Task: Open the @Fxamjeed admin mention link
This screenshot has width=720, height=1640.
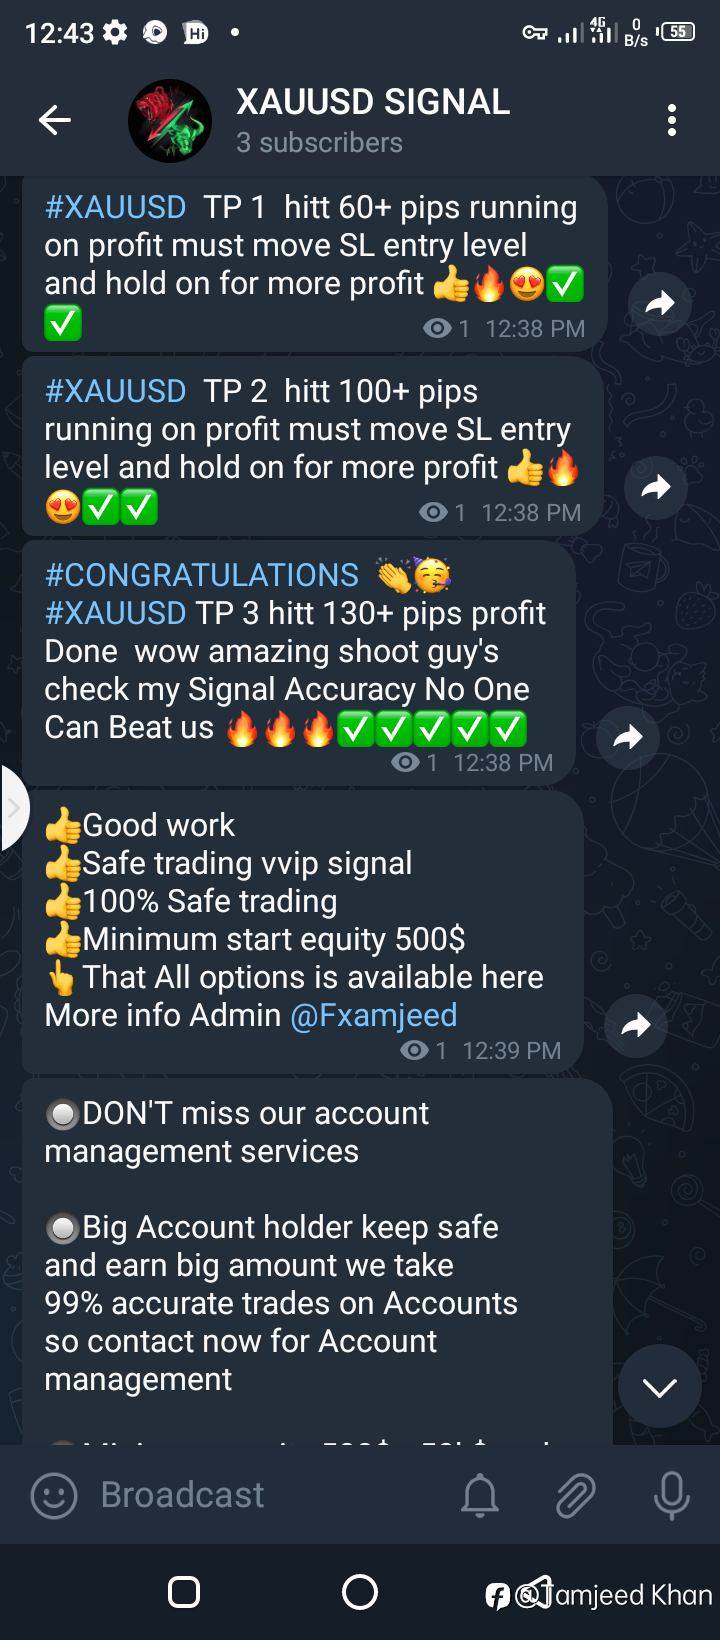Action: pyautogui.click(x=374, y=1015)
